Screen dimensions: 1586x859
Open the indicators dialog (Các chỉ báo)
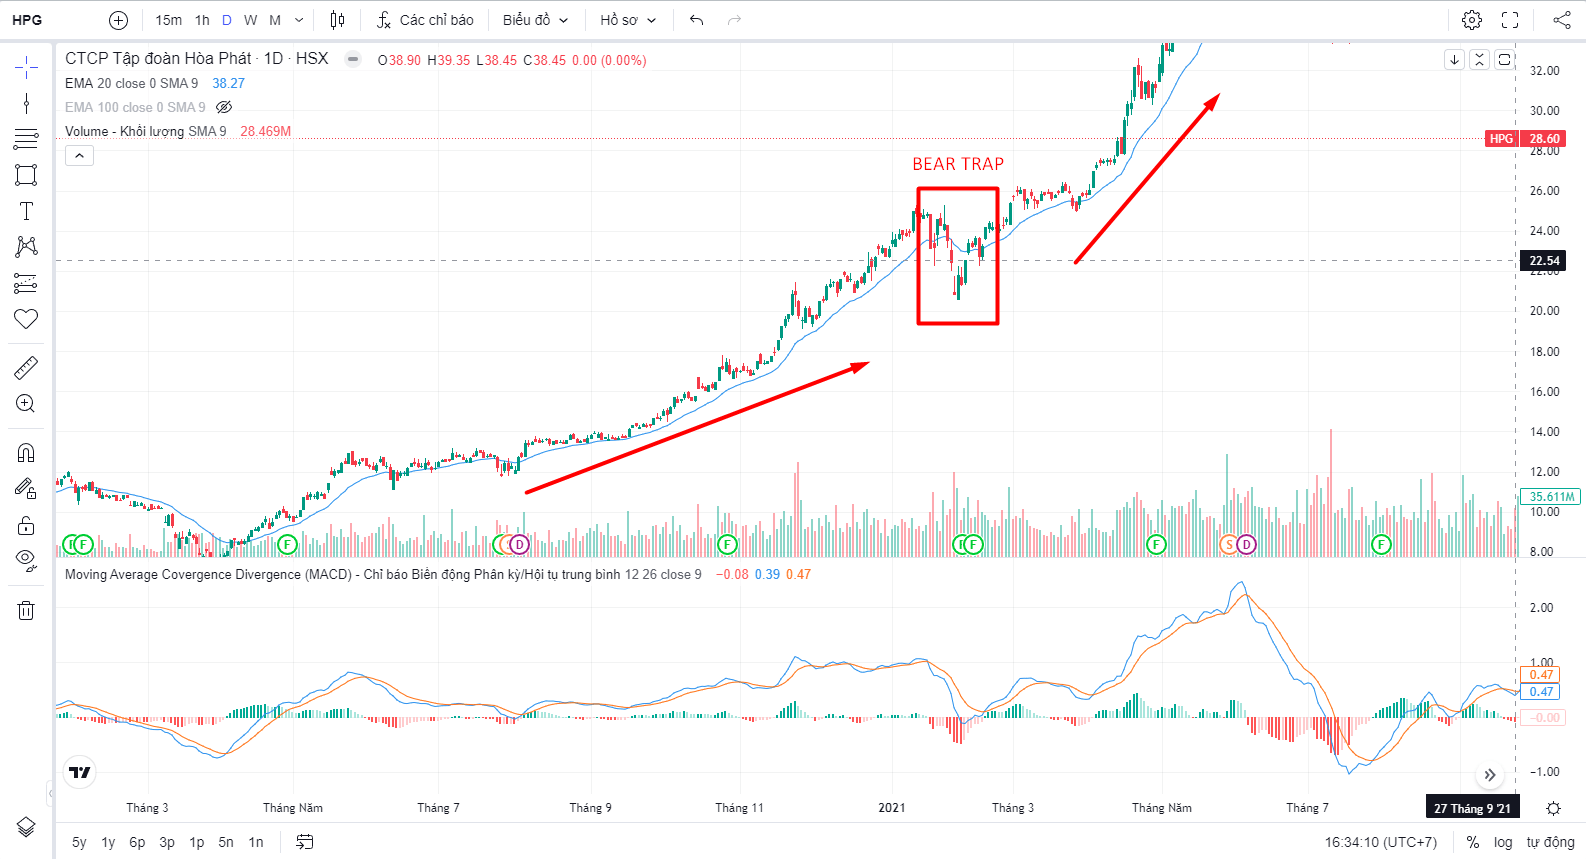point(425,20)
